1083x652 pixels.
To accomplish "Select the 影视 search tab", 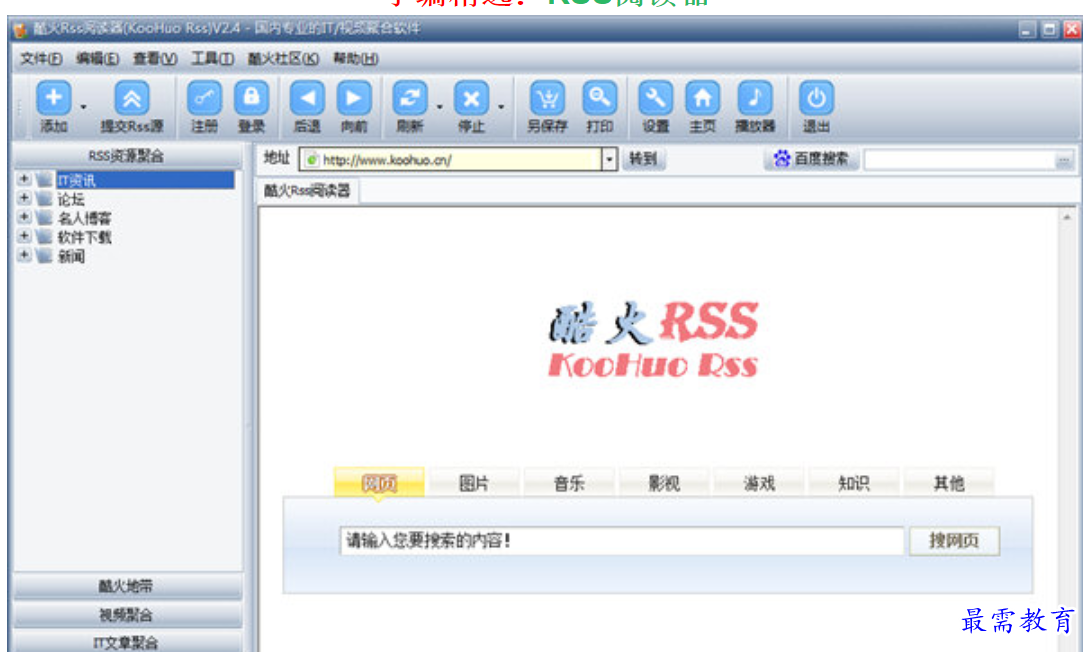I will (664, 483).
